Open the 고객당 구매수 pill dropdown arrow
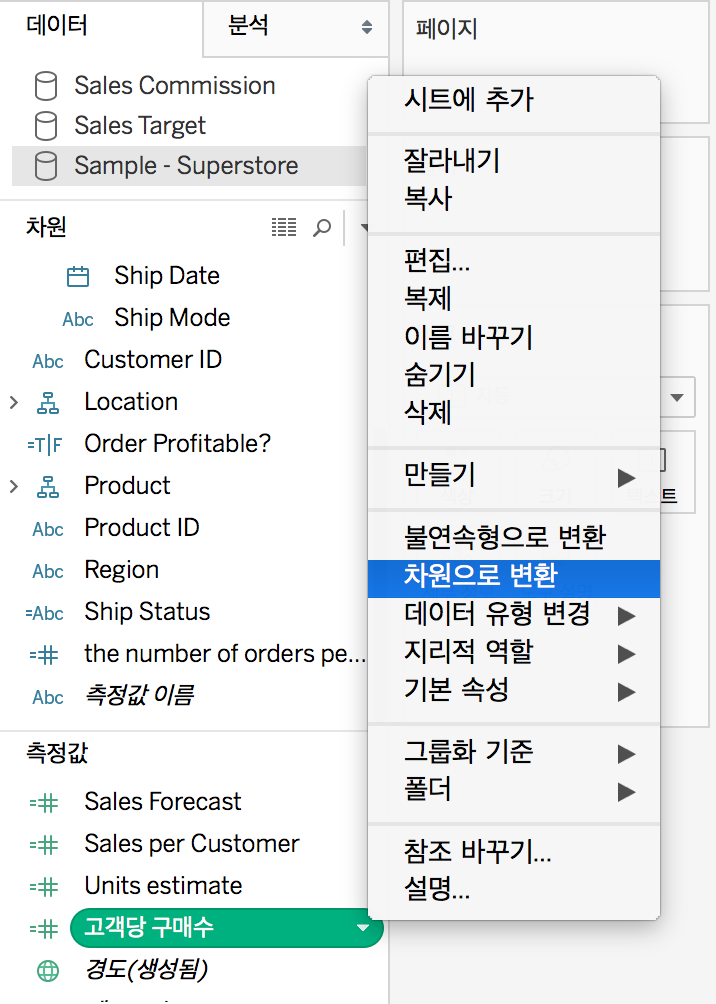 click(362, 928)
